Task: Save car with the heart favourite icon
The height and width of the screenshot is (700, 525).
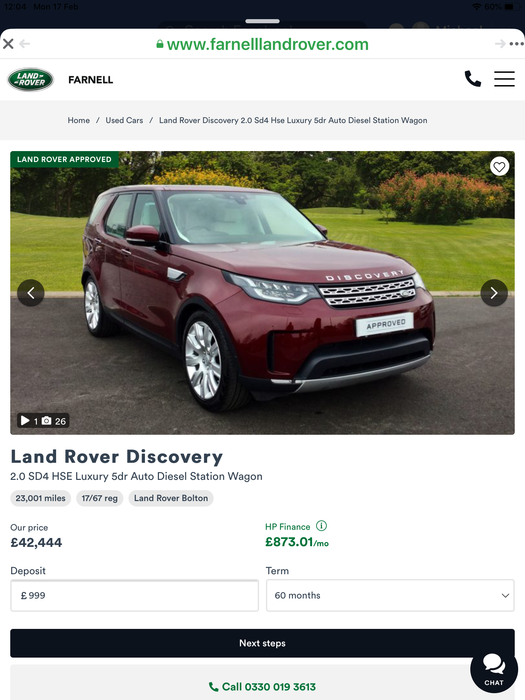Action: coord(499,167)
